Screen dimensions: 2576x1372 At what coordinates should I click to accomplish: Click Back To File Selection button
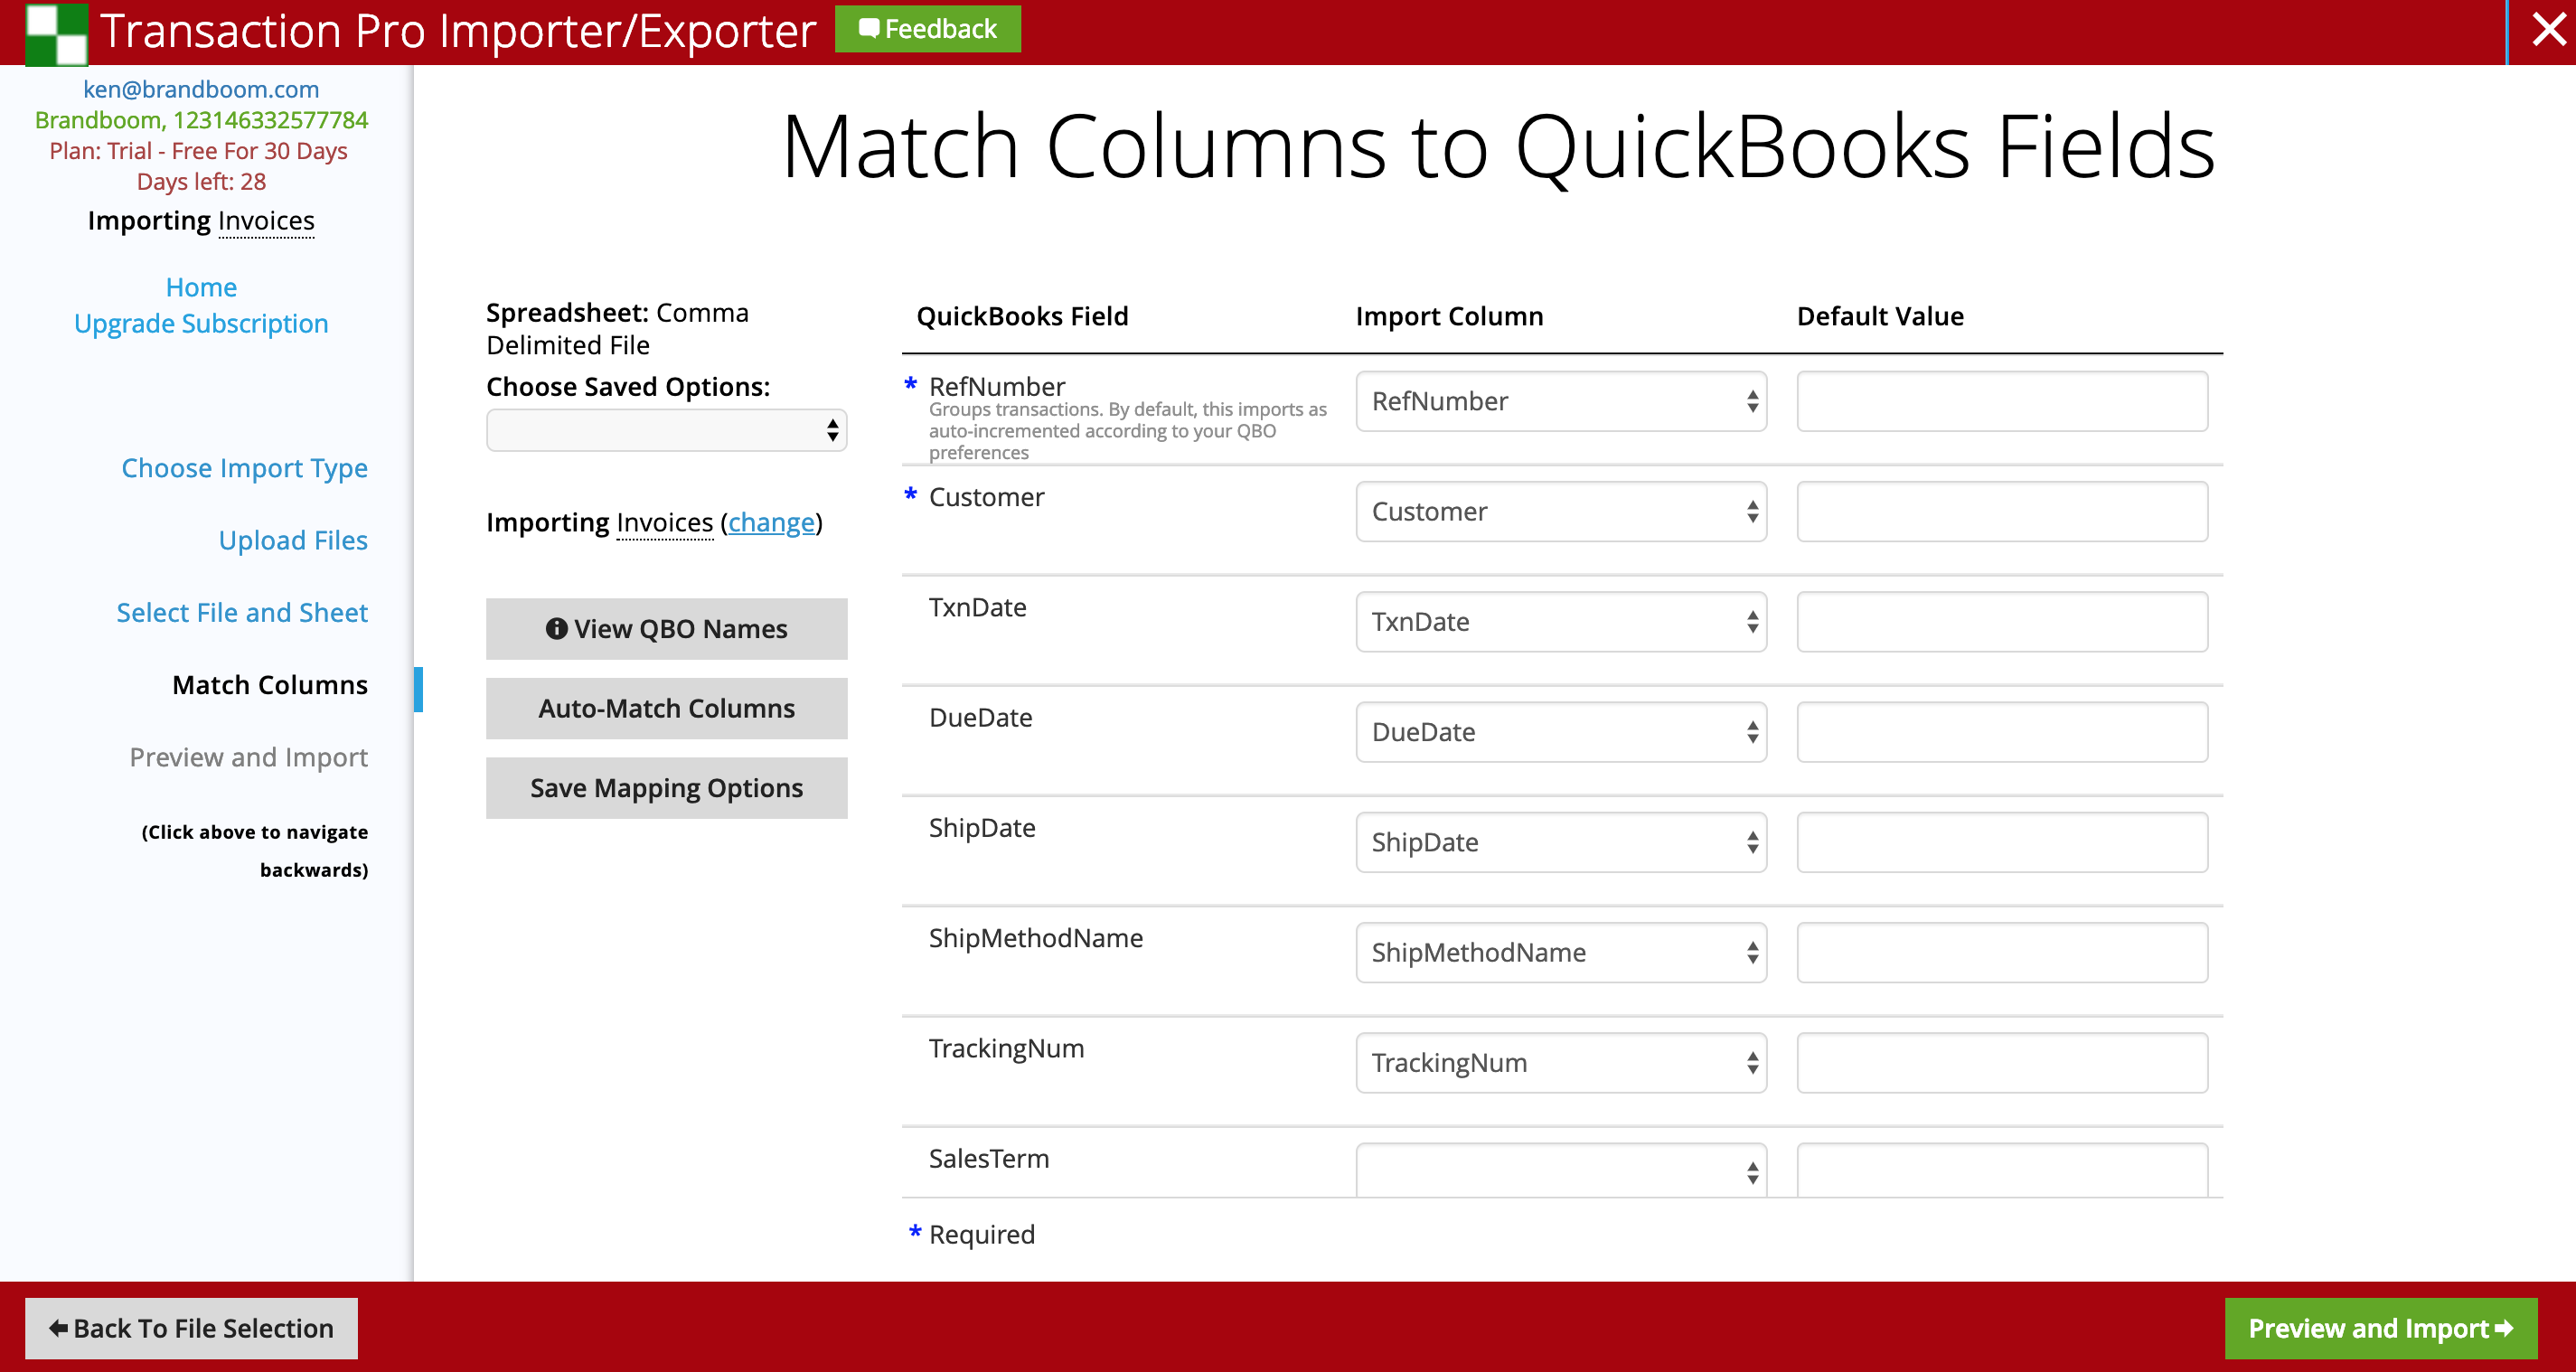coord(191,1328)
